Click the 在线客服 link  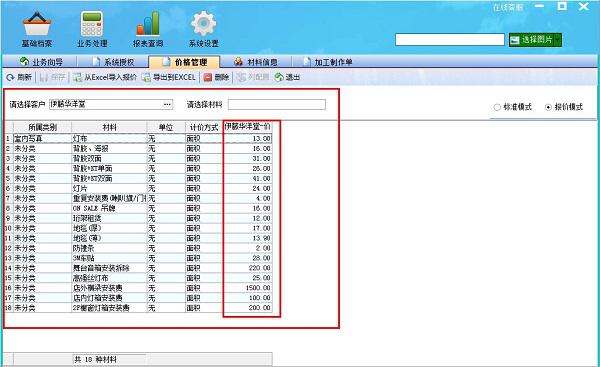click(508, 7)
